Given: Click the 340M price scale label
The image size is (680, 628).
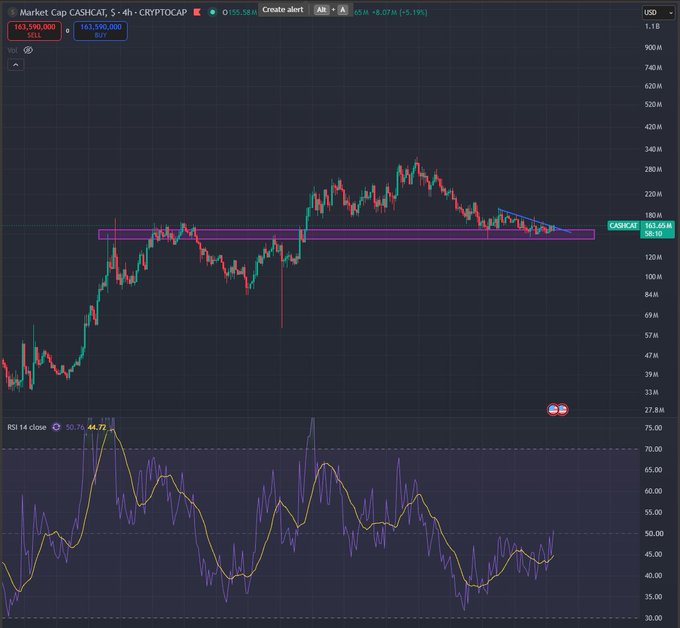Looking at the screenshot, I should coord(653,149).
